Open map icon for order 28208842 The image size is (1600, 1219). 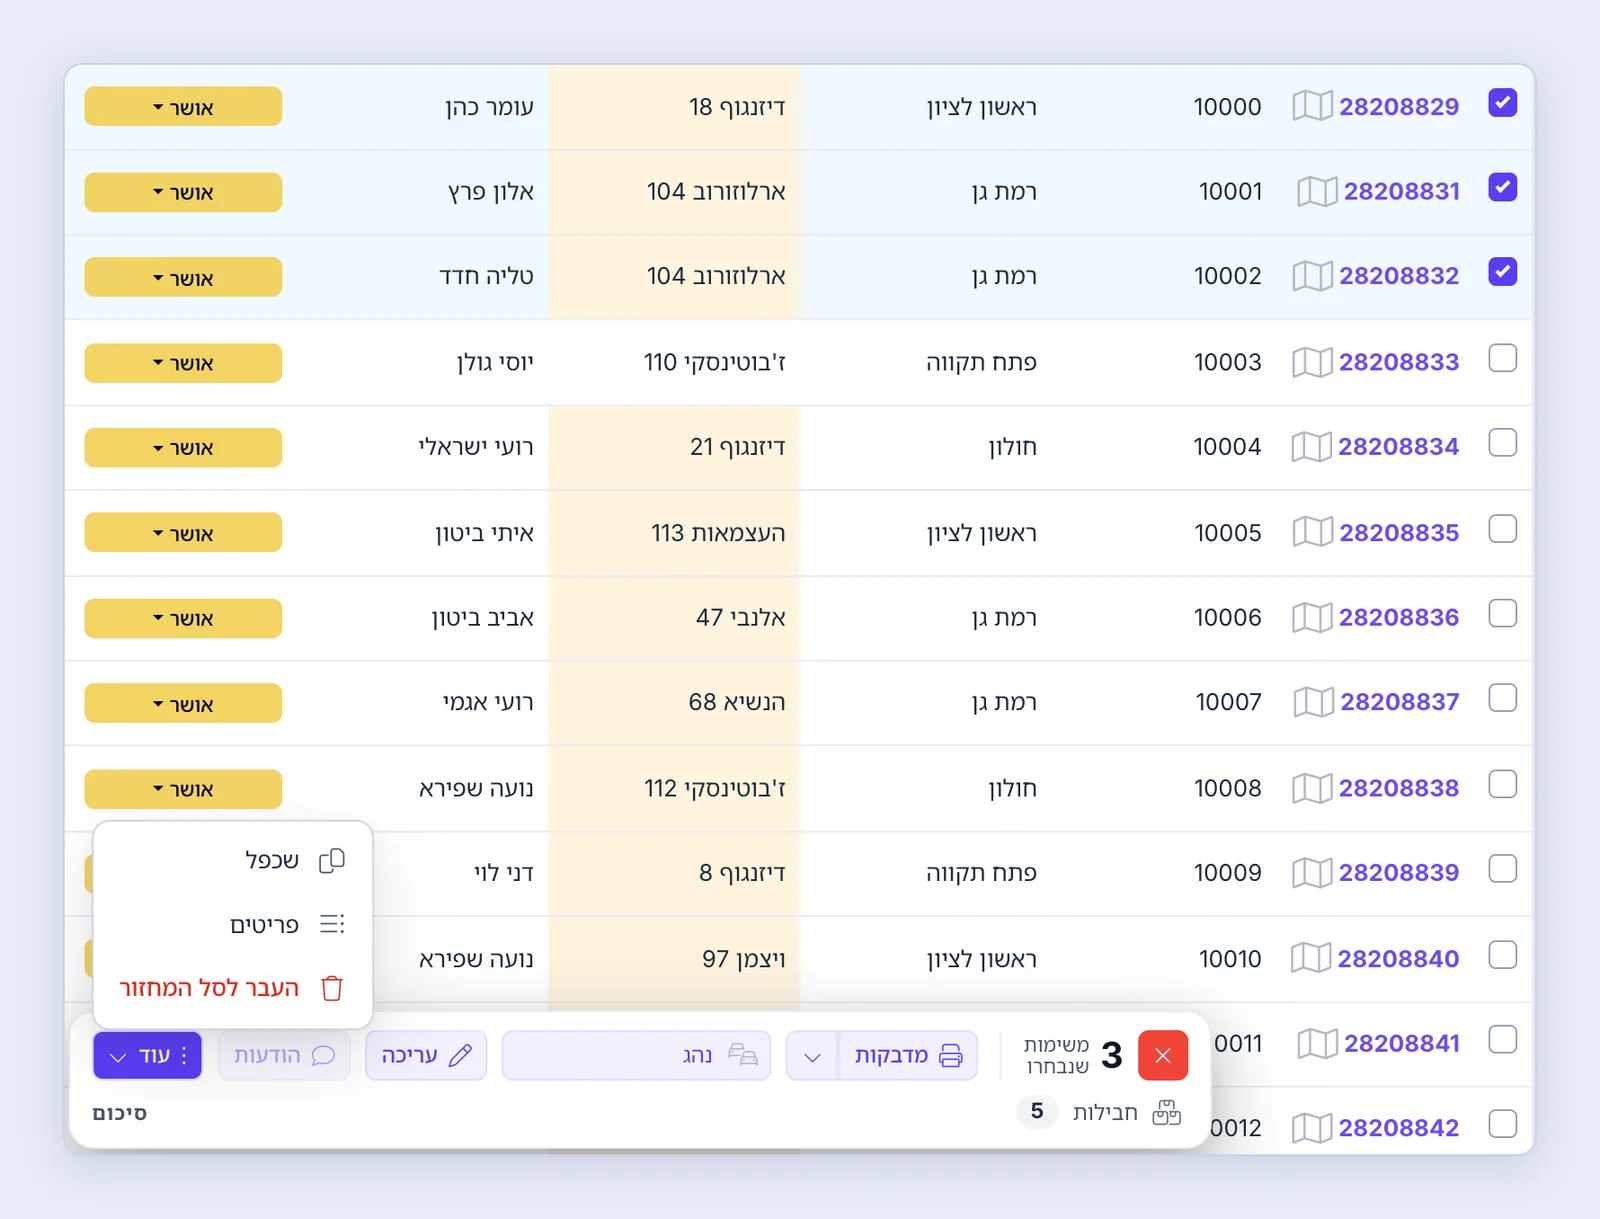[1312, 1128]
